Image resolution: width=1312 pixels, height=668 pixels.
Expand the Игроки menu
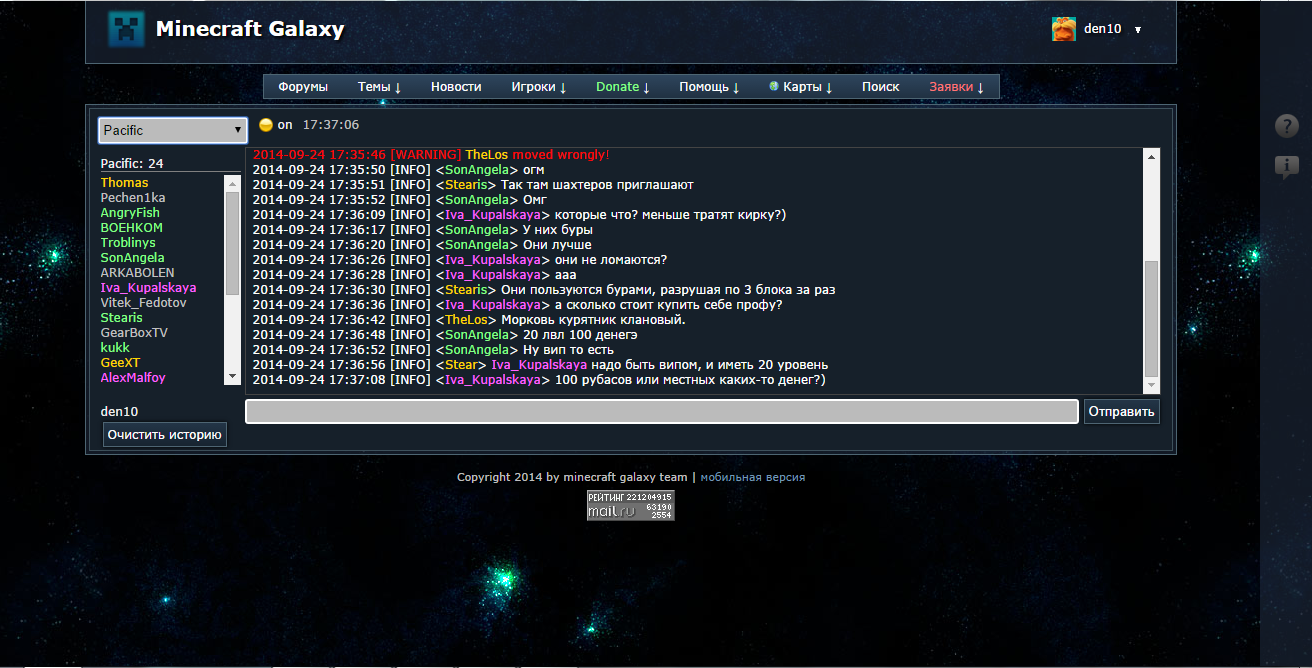coord(539,87)
